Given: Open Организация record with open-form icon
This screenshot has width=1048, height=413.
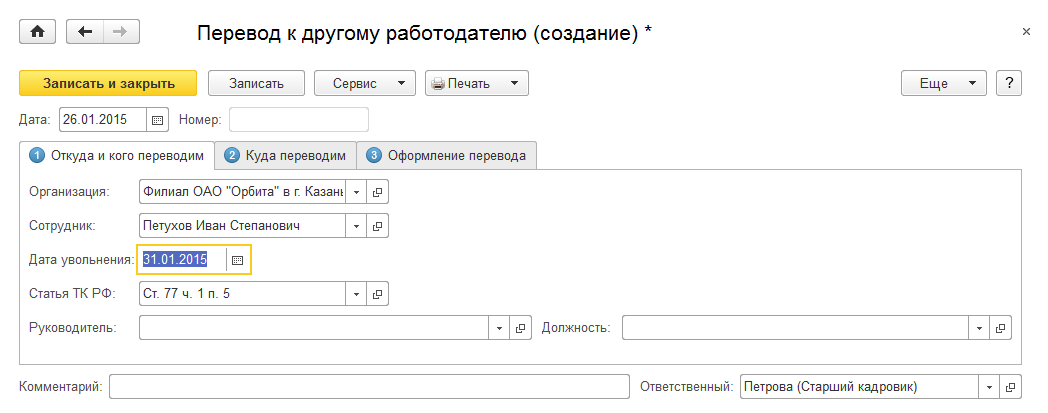Looking at the screenshot, I should (377, 191).
